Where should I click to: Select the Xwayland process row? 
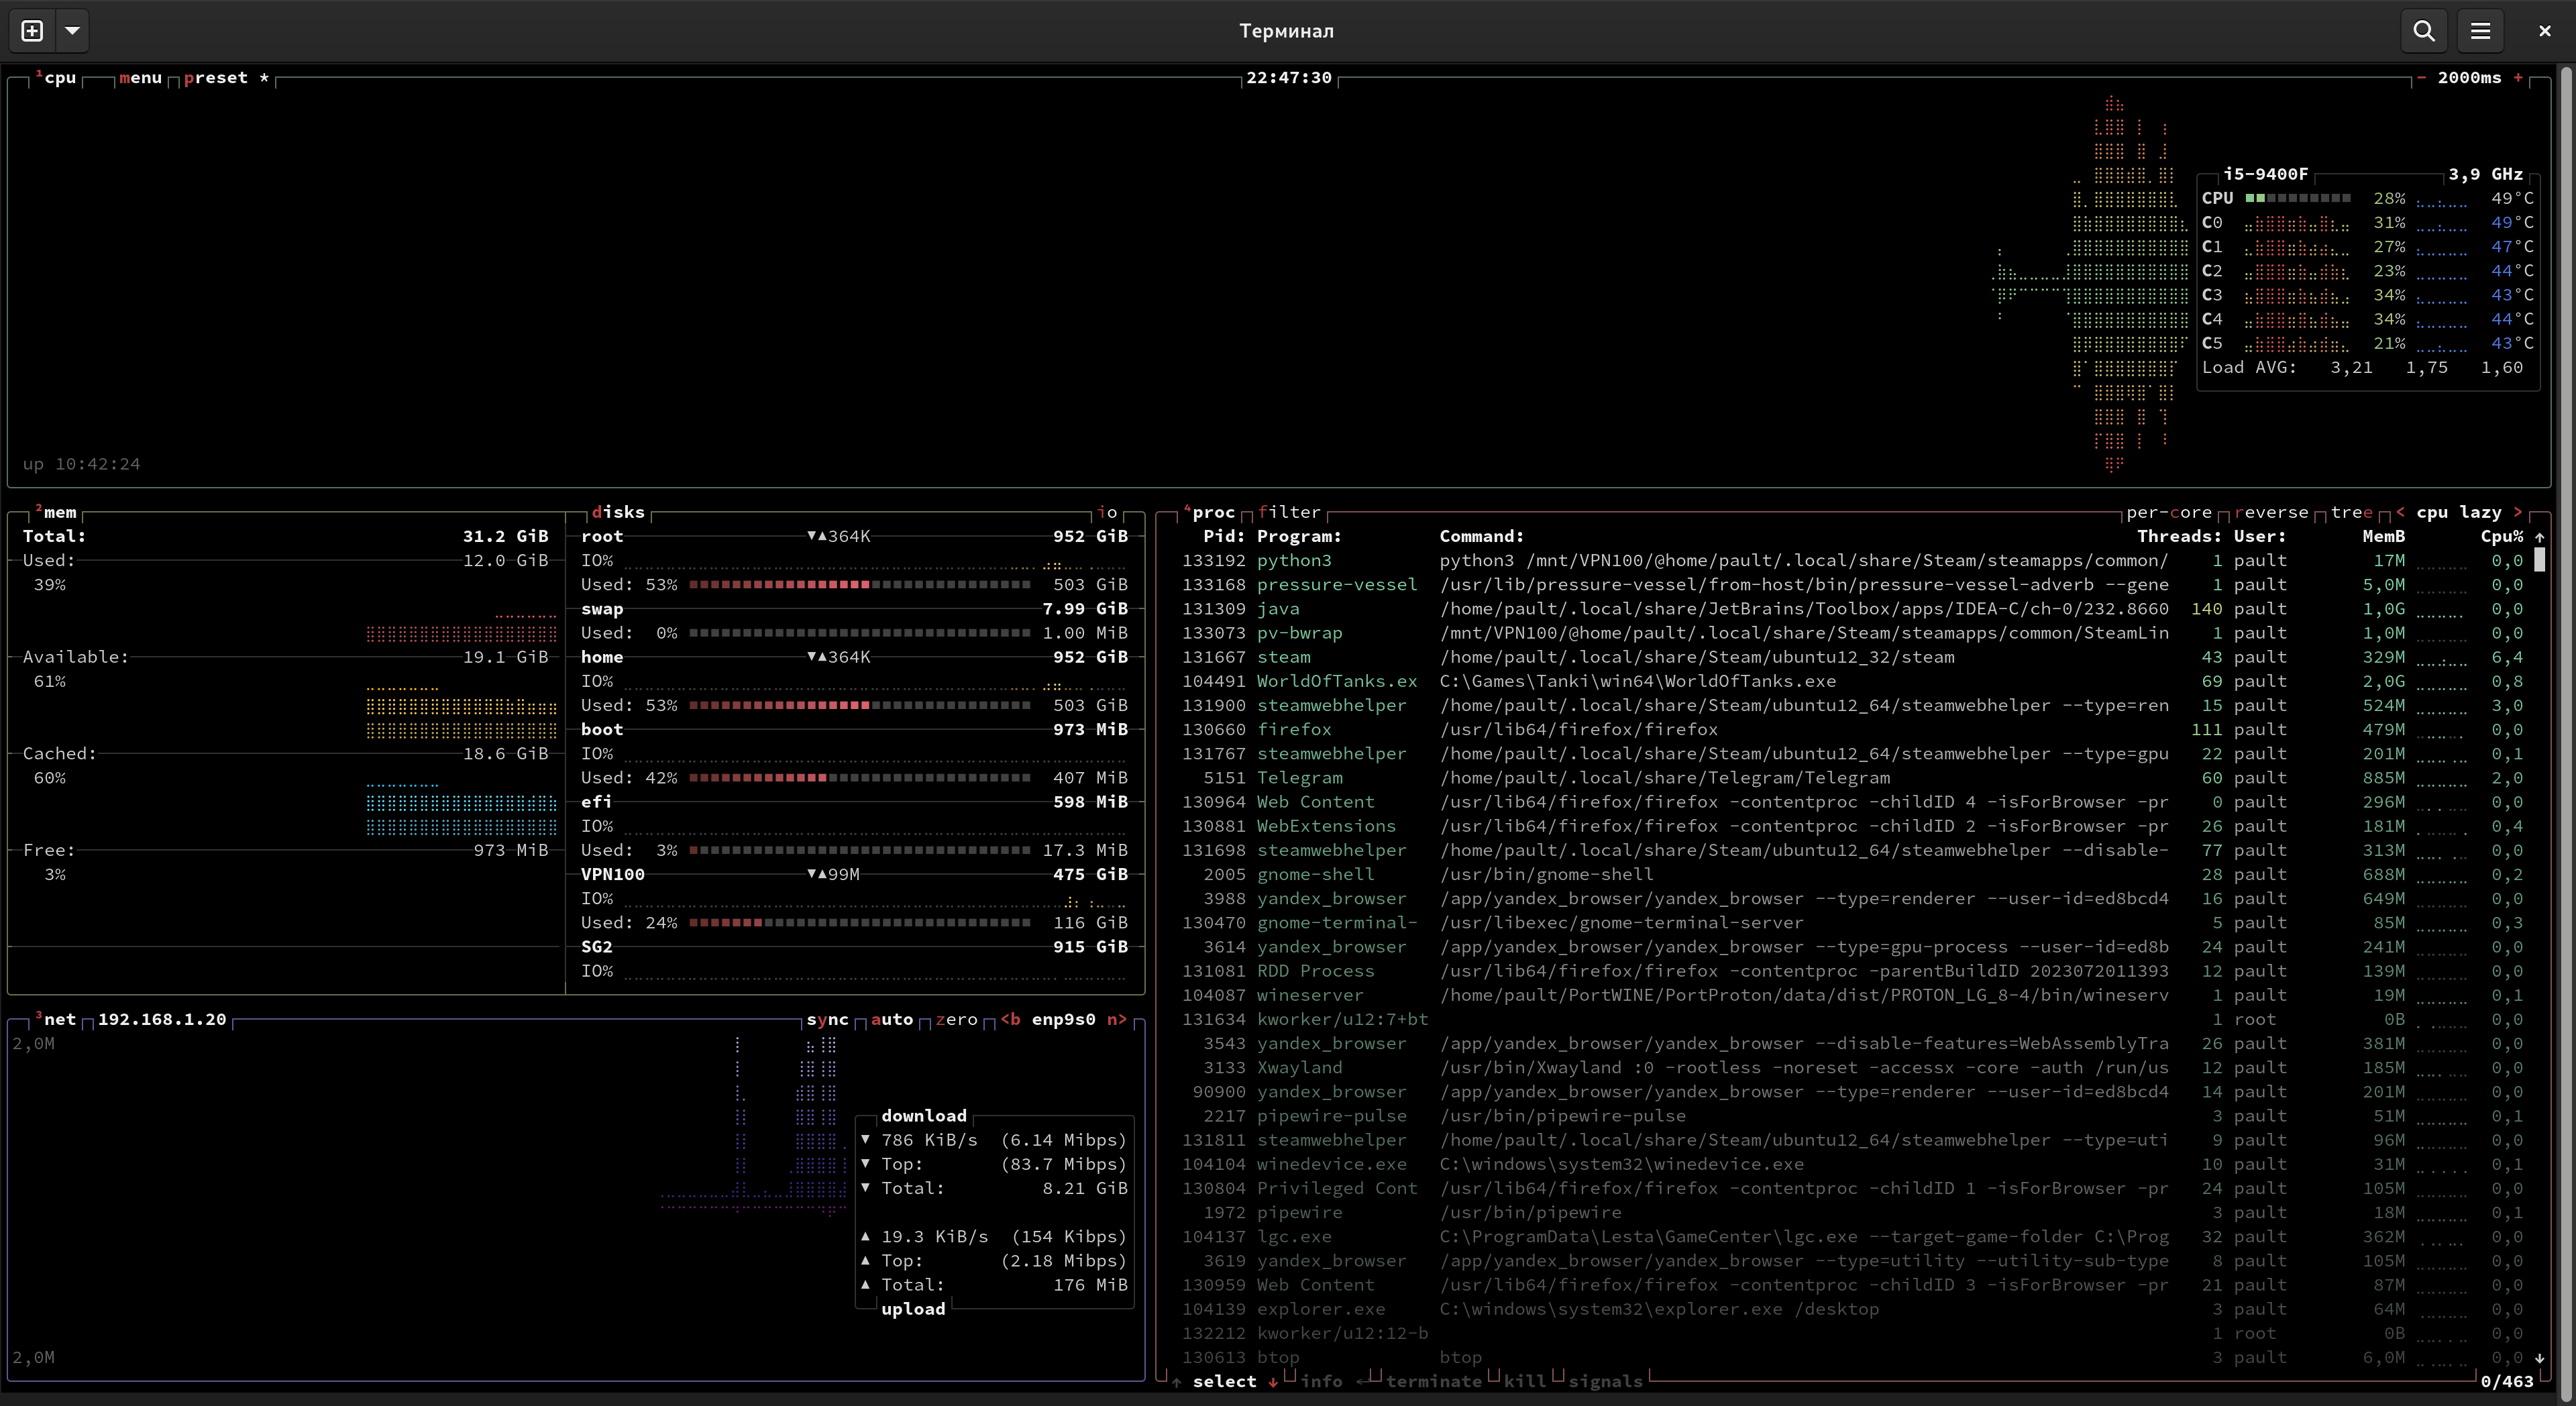1852,1068
